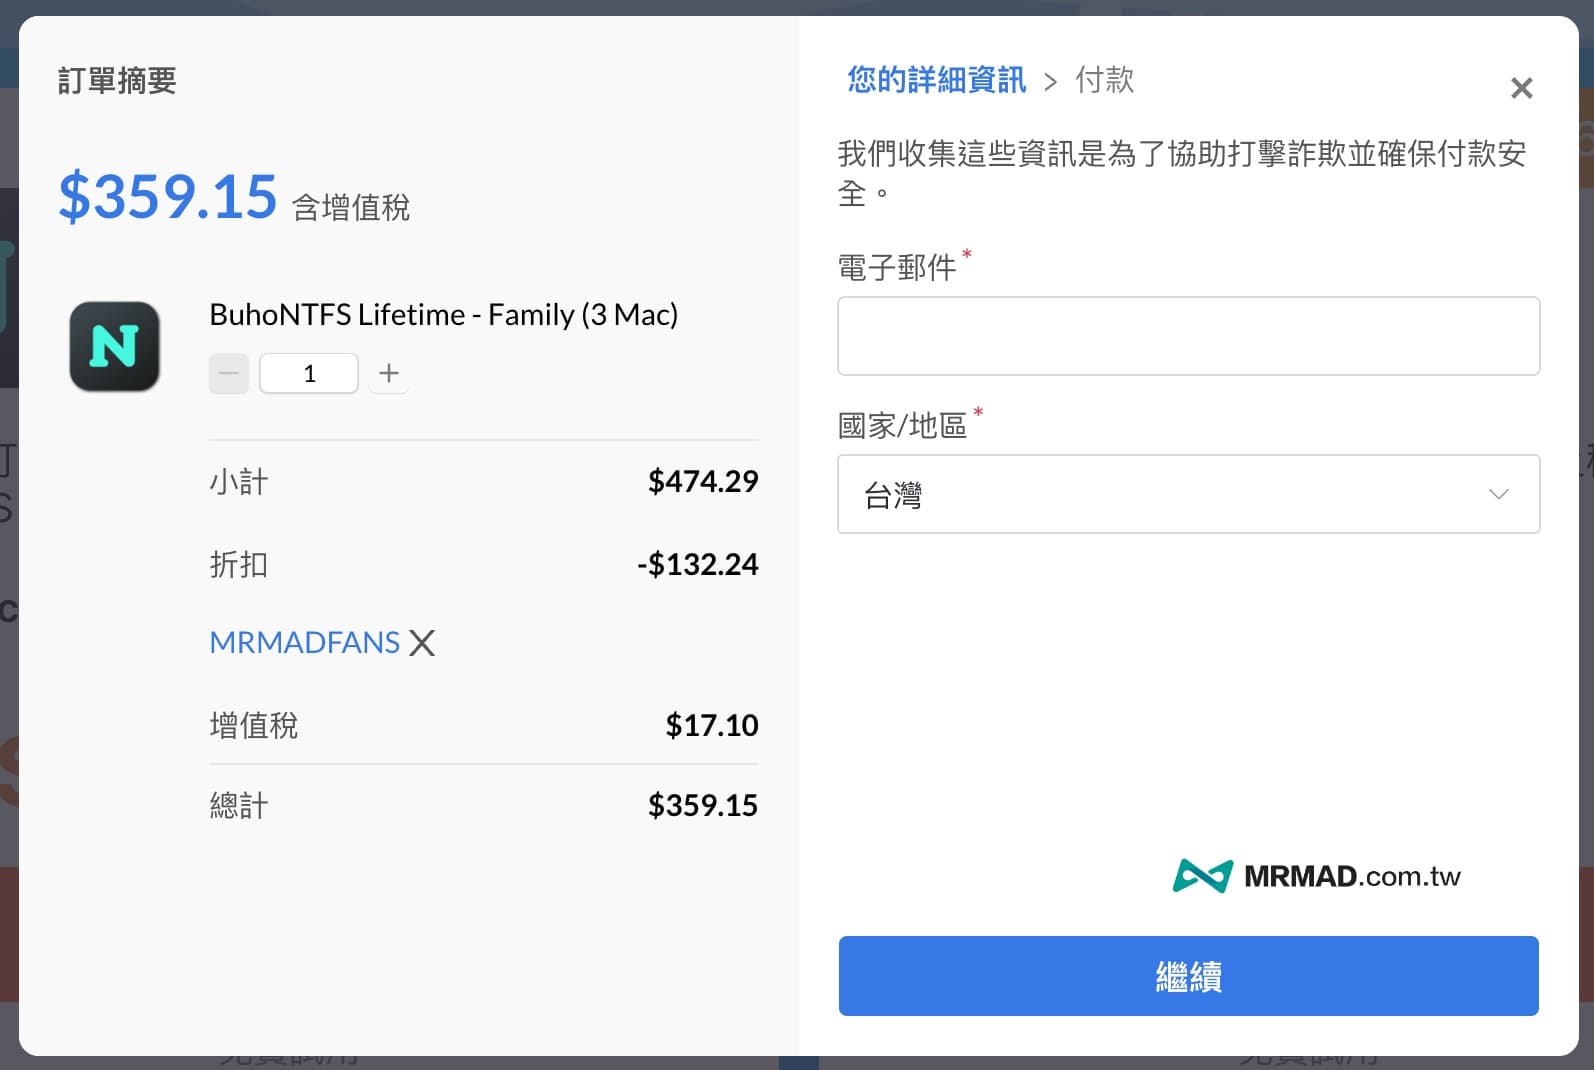Click the MRMAD.com.tw watermark text
Image resolution: width=1594 pixels, height=1070 pixels.
[1352, 876]
